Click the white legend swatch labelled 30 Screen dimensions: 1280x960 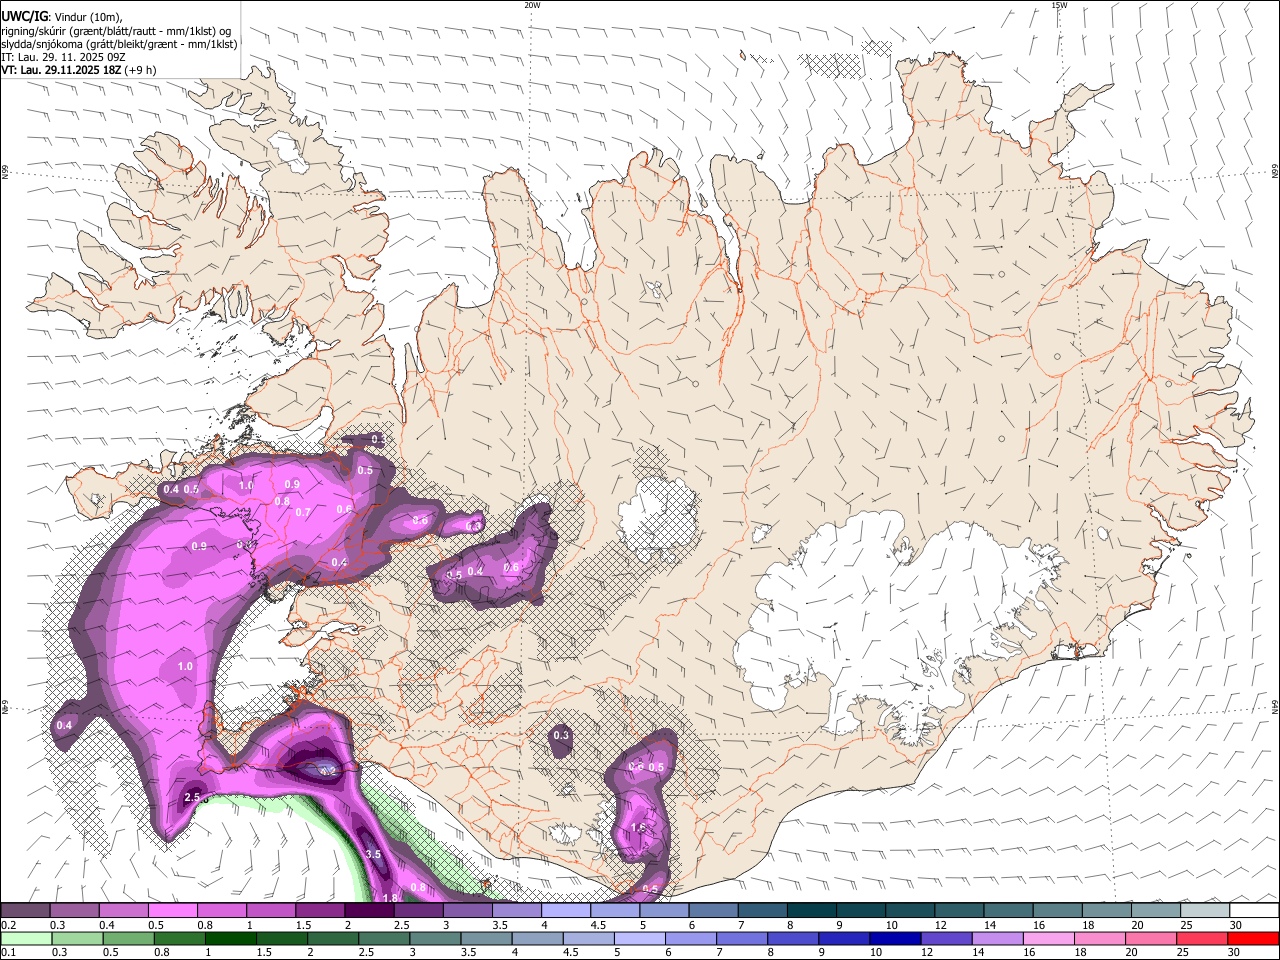click(x=1253, y=911)
